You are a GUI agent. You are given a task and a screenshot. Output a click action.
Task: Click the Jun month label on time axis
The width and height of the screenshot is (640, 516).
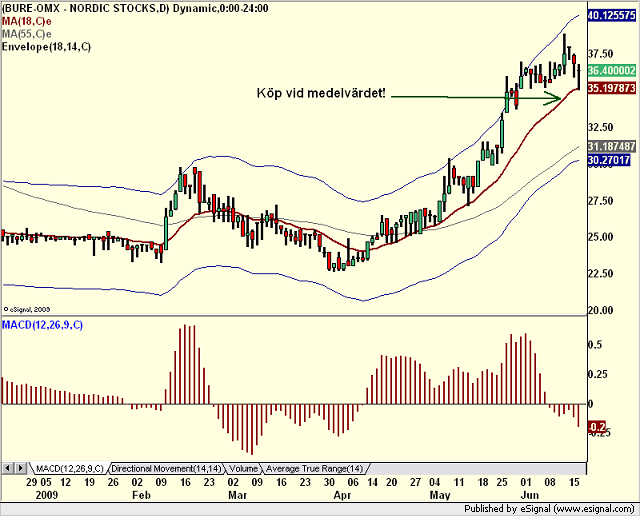tap(529, 495)
